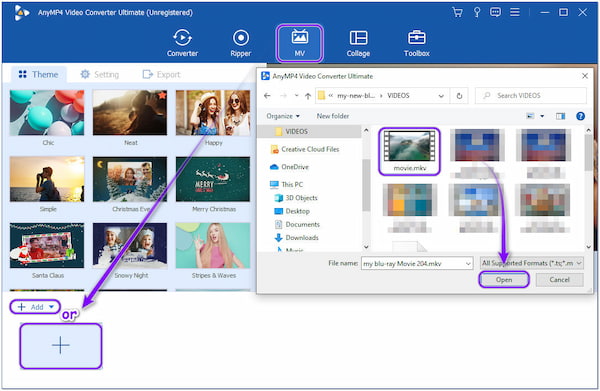Expand the address bar history dropdown
Screen dimensions: 600x391
coord(441,96)
